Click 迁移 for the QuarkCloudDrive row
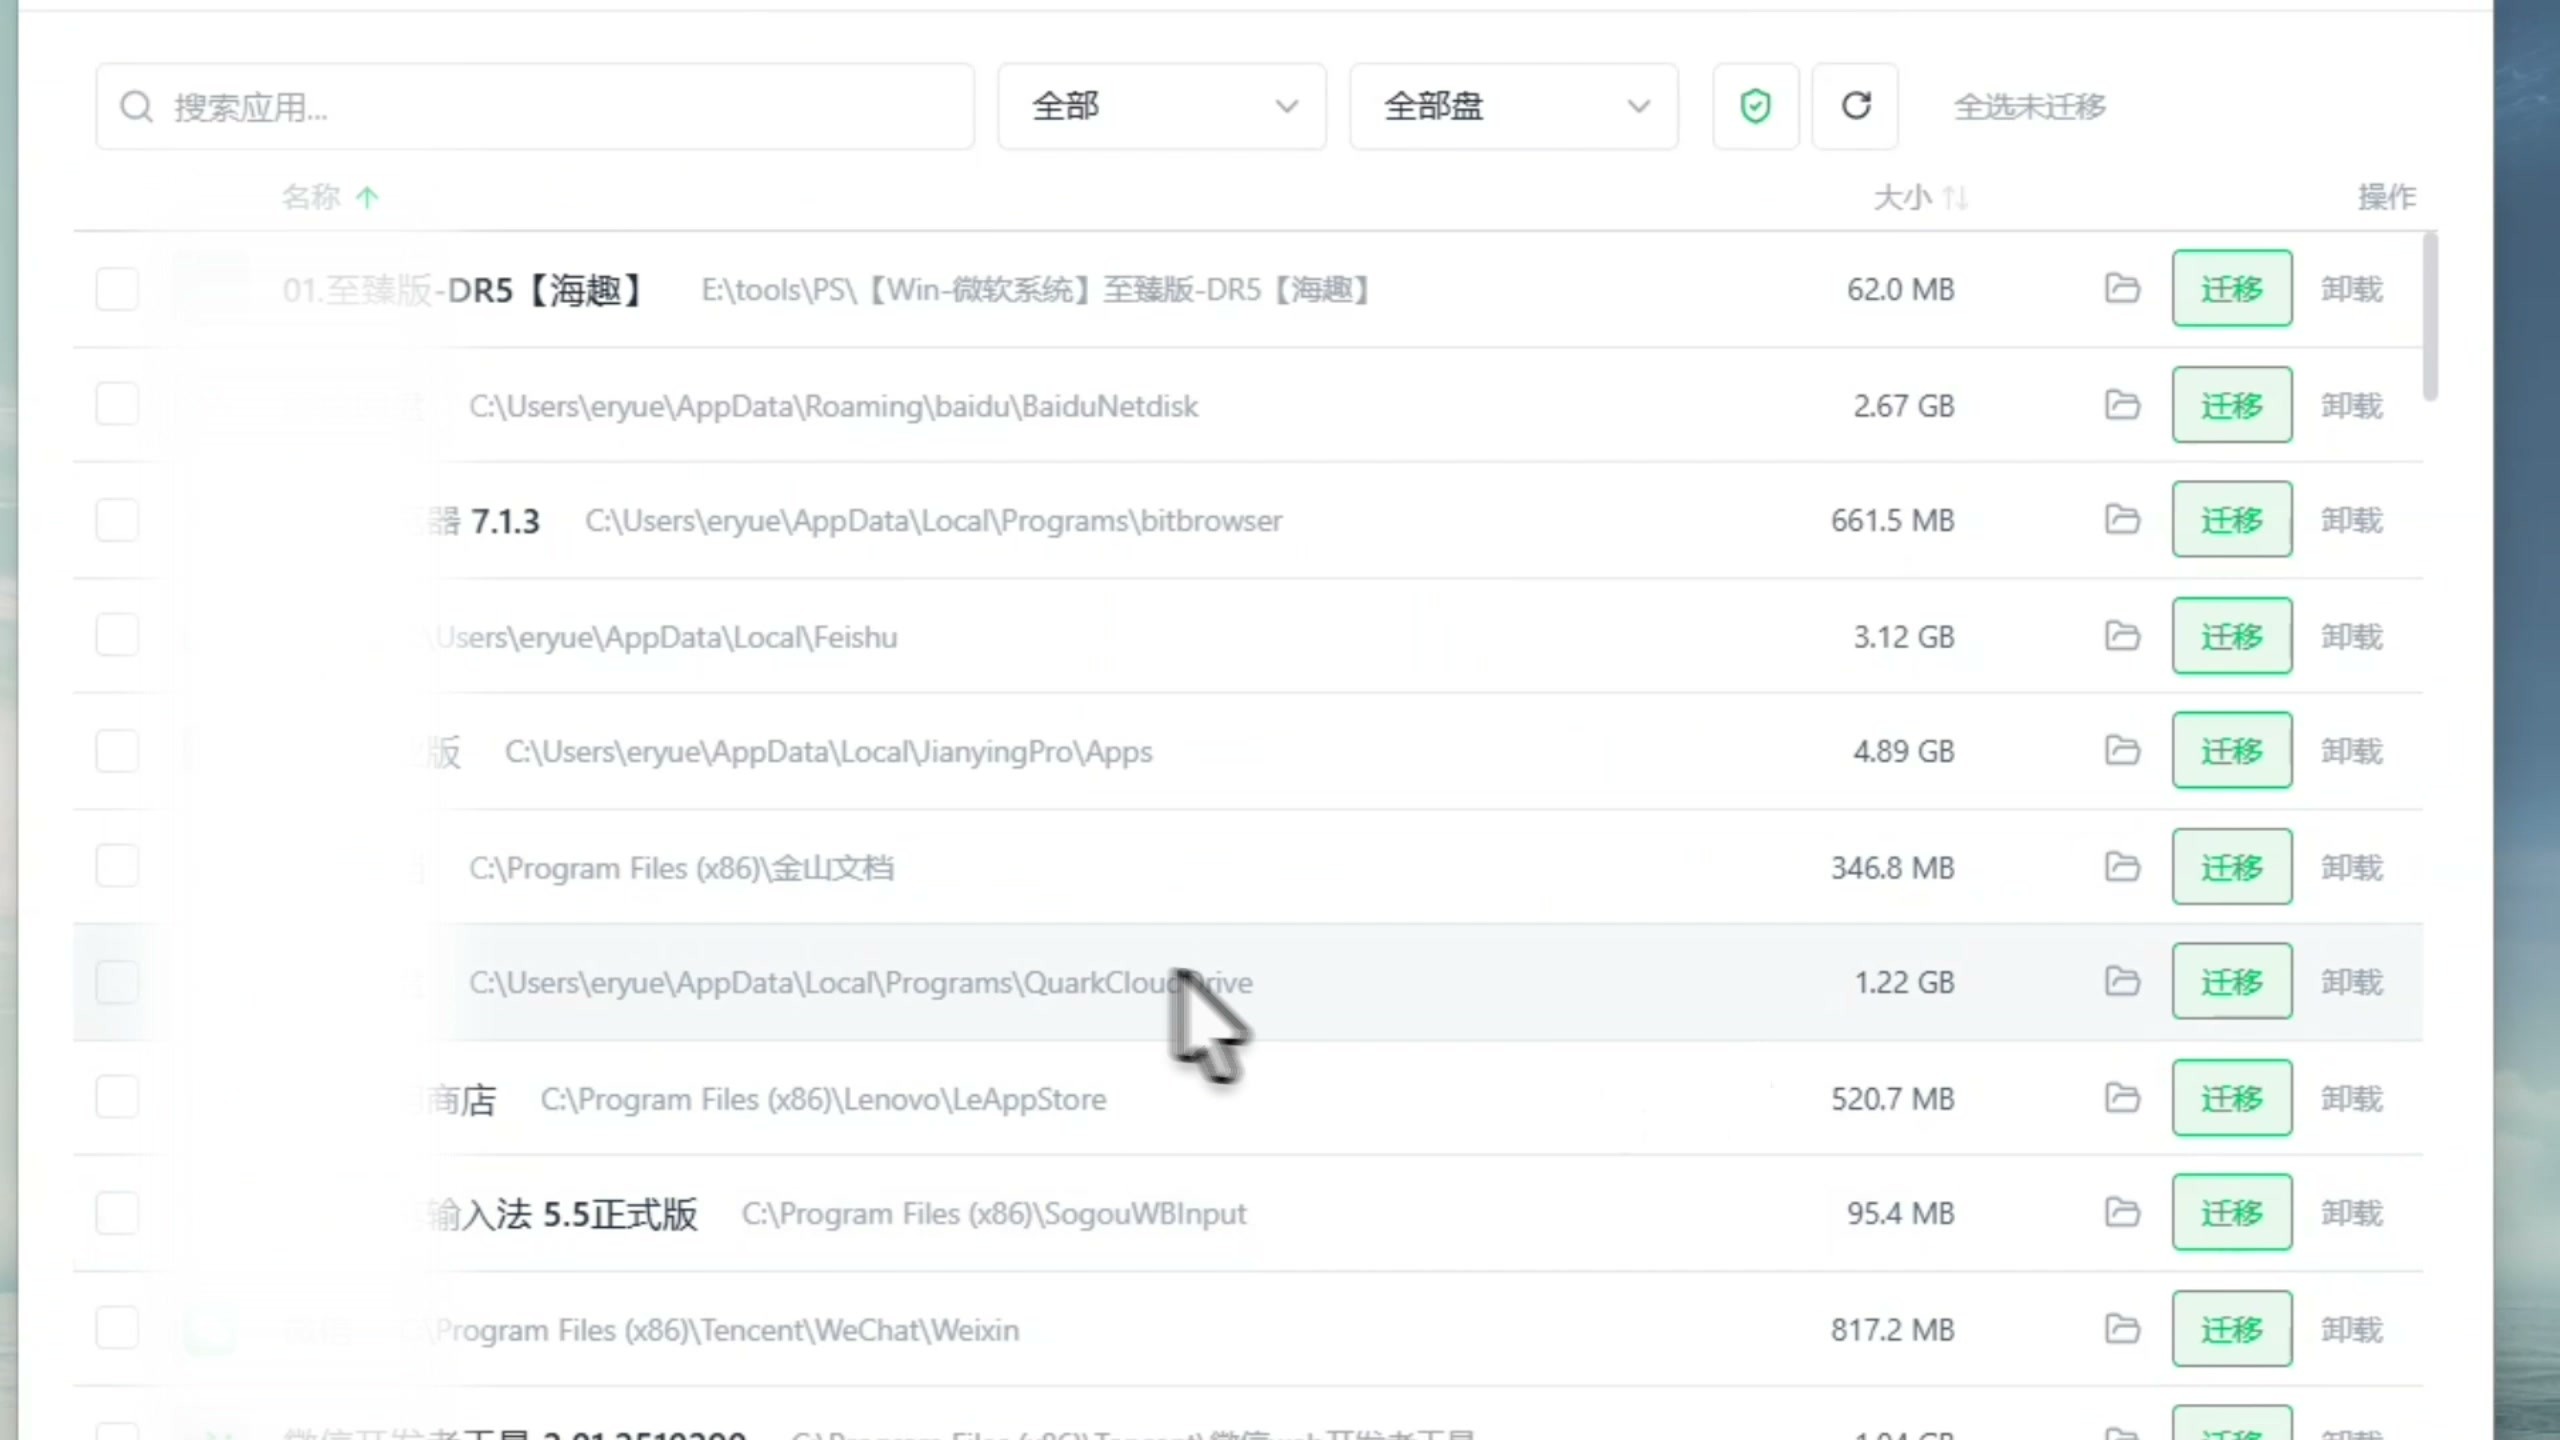Image resolution: width=2560 pixels, height=1440 pixels. pyautogui.click(x=2232, y=981)
